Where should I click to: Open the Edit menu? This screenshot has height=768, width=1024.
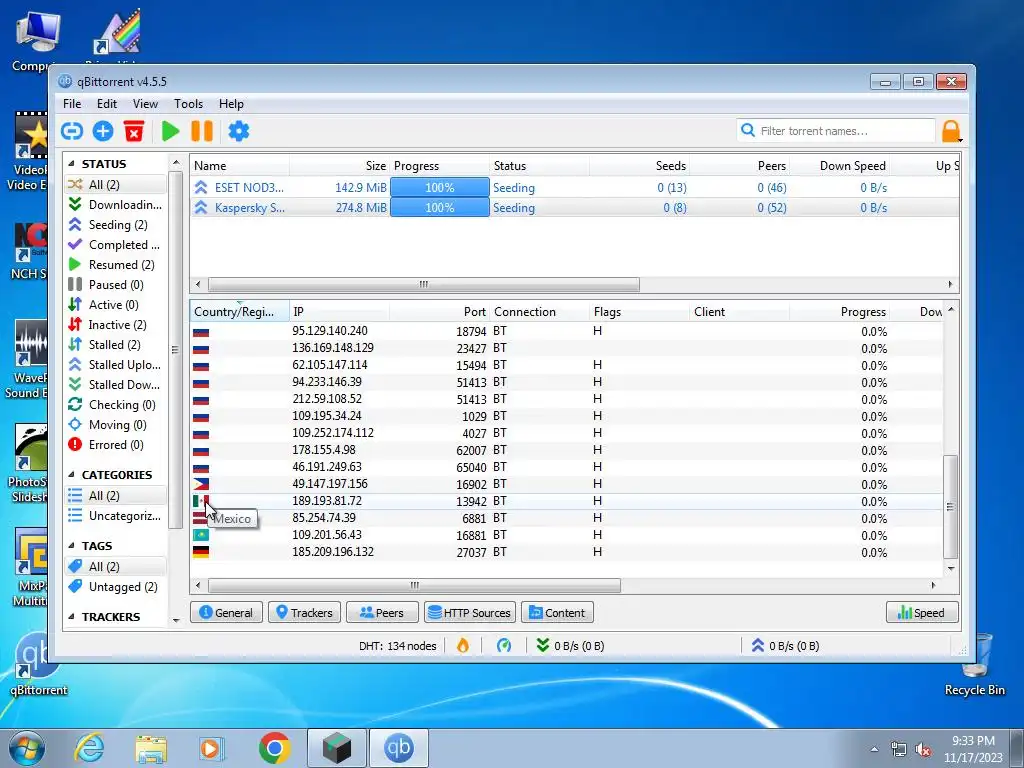pyautogui.click(x=106, y=104)
